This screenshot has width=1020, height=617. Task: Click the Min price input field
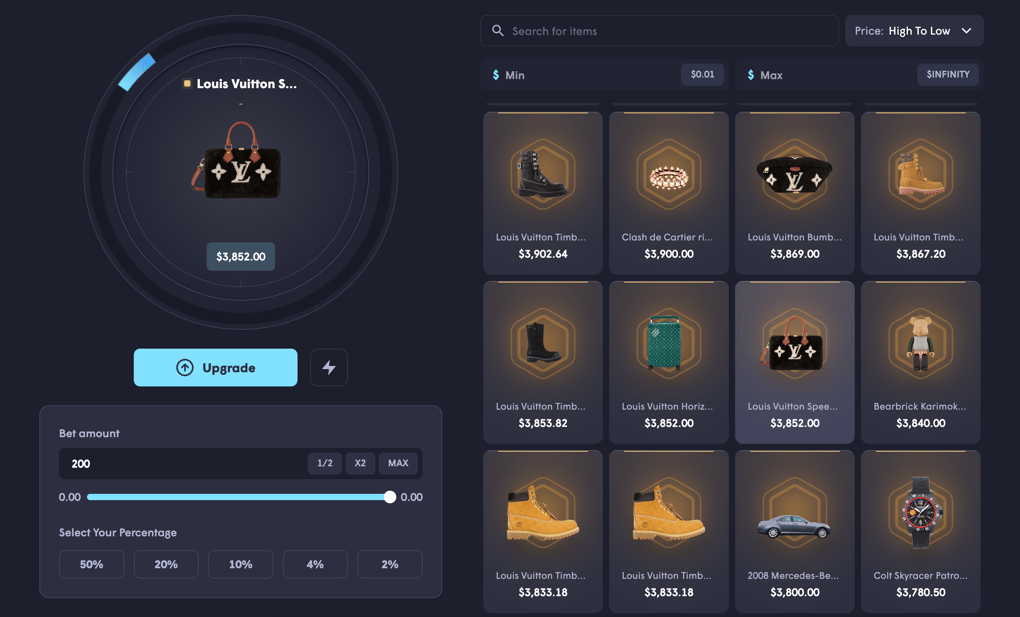[602, 75]
